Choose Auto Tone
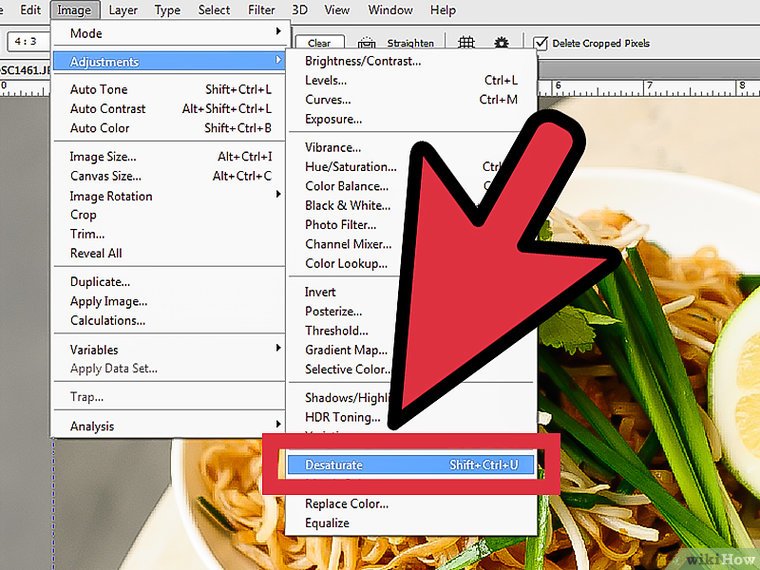The image size is (760, 570). 169,89
